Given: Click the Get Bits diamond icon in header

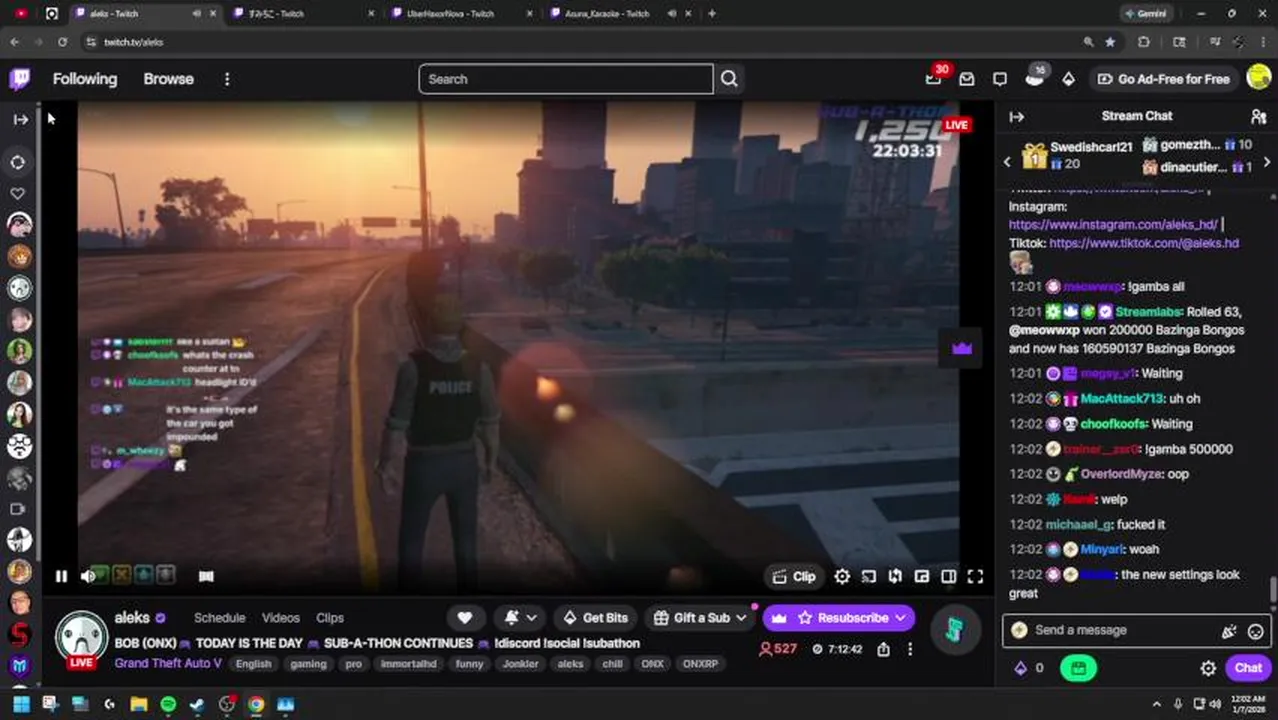Looking at the screenshot, I should point(1068,79).
